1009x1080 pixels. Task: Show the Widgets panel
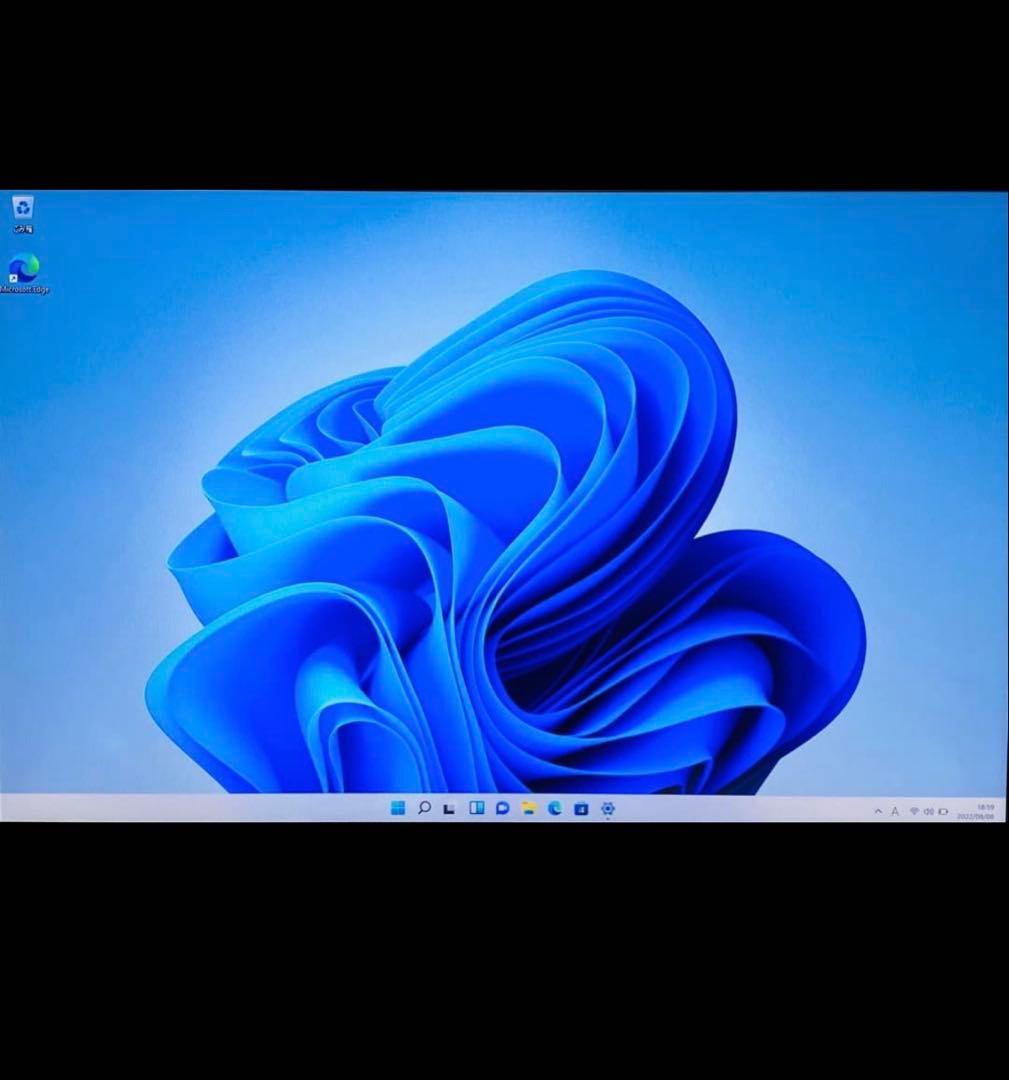pos(476,808)
